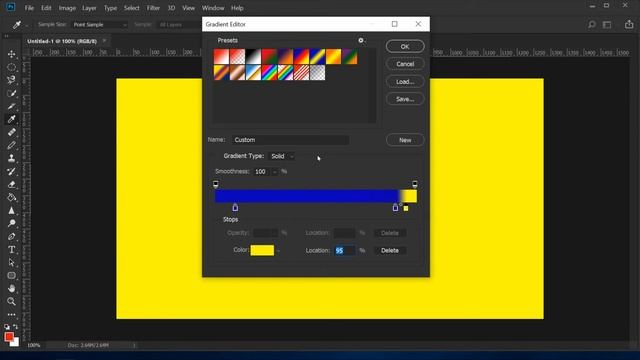Screen dimensions: 640x360
Task: Choose the transparent checkerboard gradient preset
Action: 318,73
